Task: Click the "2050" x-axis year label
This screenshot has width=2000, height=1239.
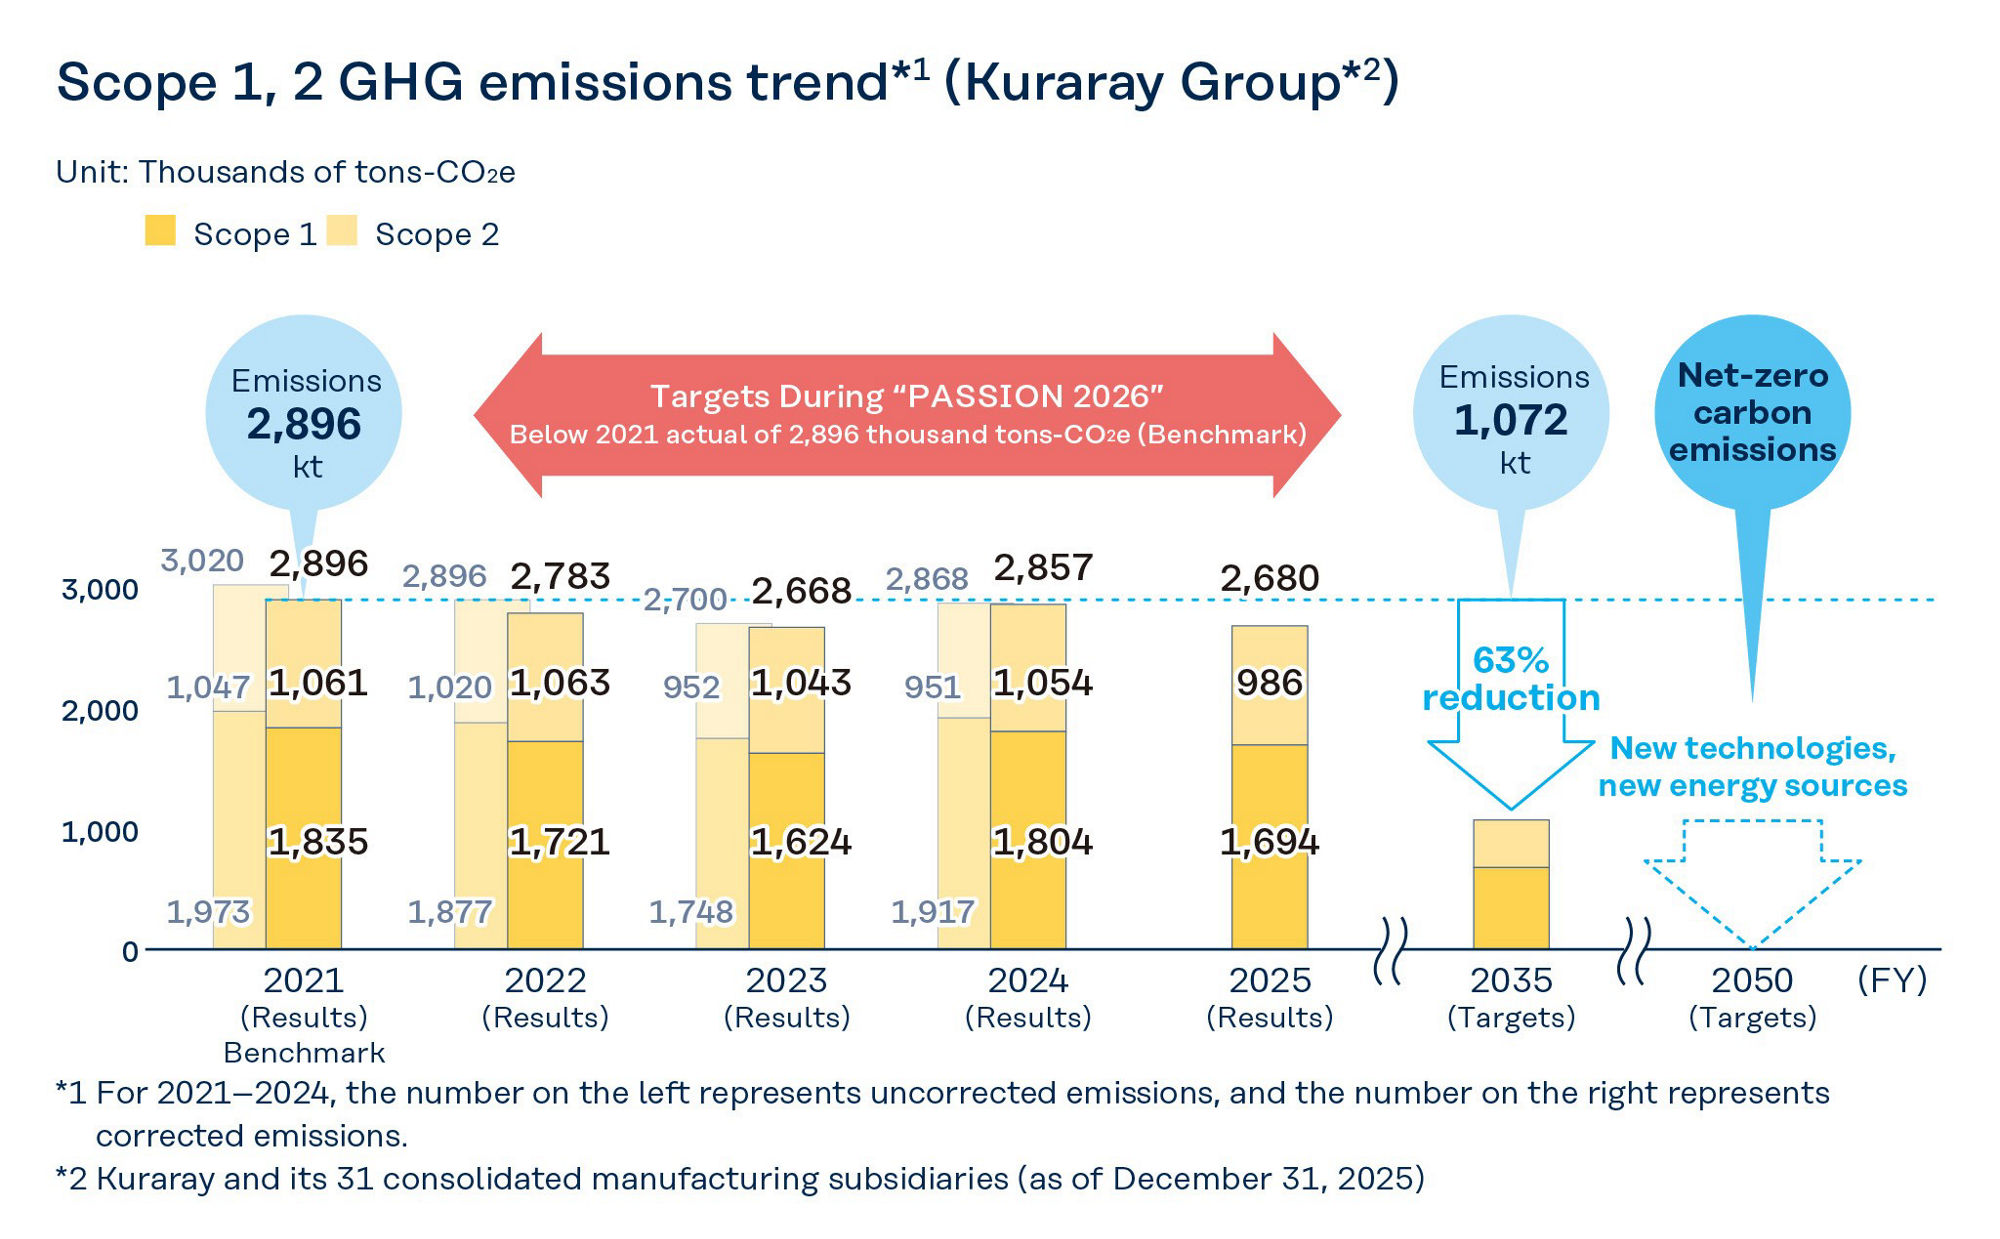Action: click(x=1752, y=980)
